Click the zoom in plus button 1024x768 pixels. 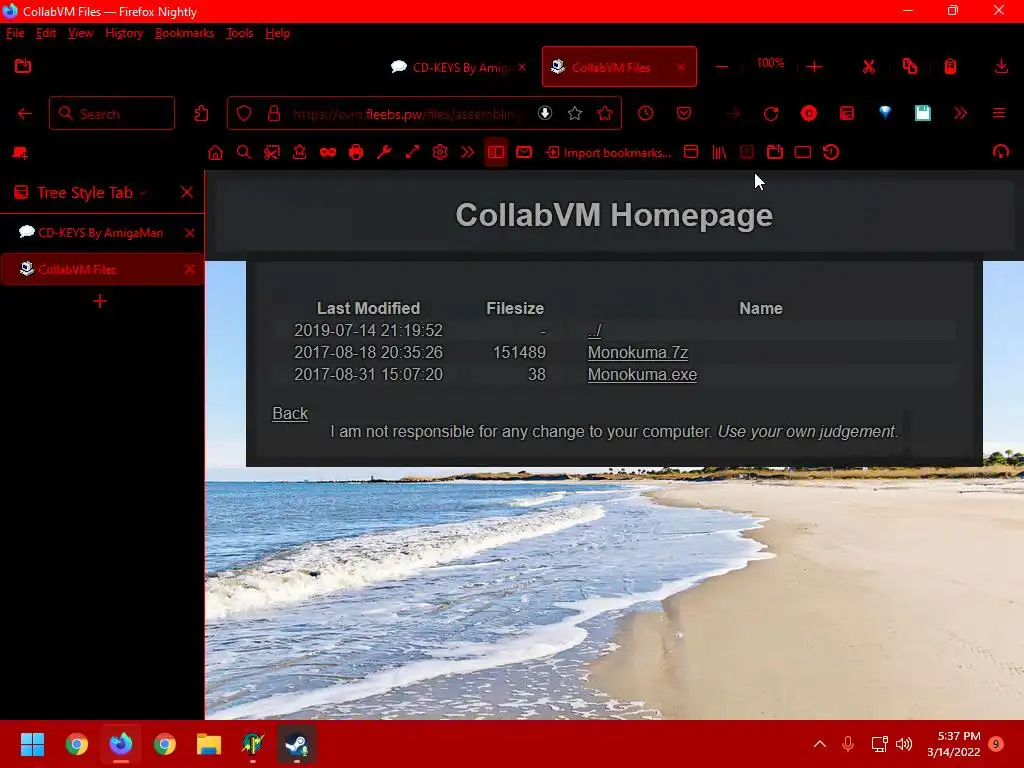point(814,67)
